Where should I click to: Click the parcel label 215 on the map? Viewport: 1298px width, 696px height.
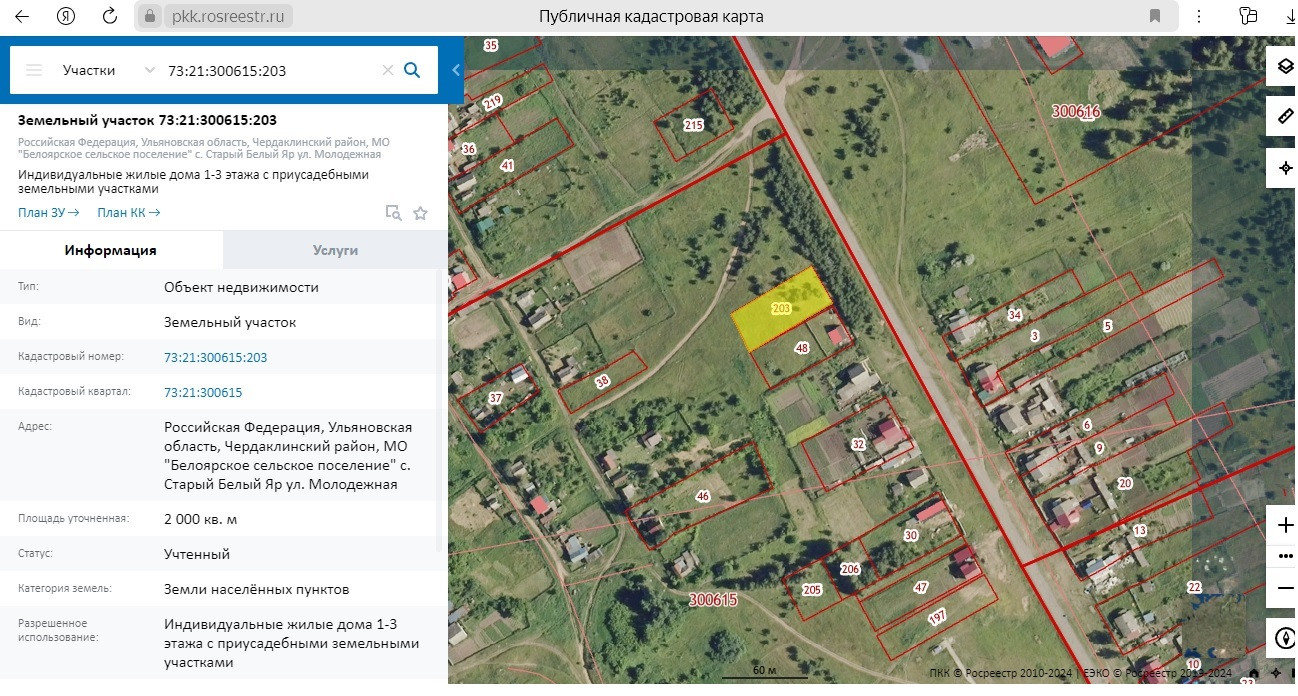point(693,125)
